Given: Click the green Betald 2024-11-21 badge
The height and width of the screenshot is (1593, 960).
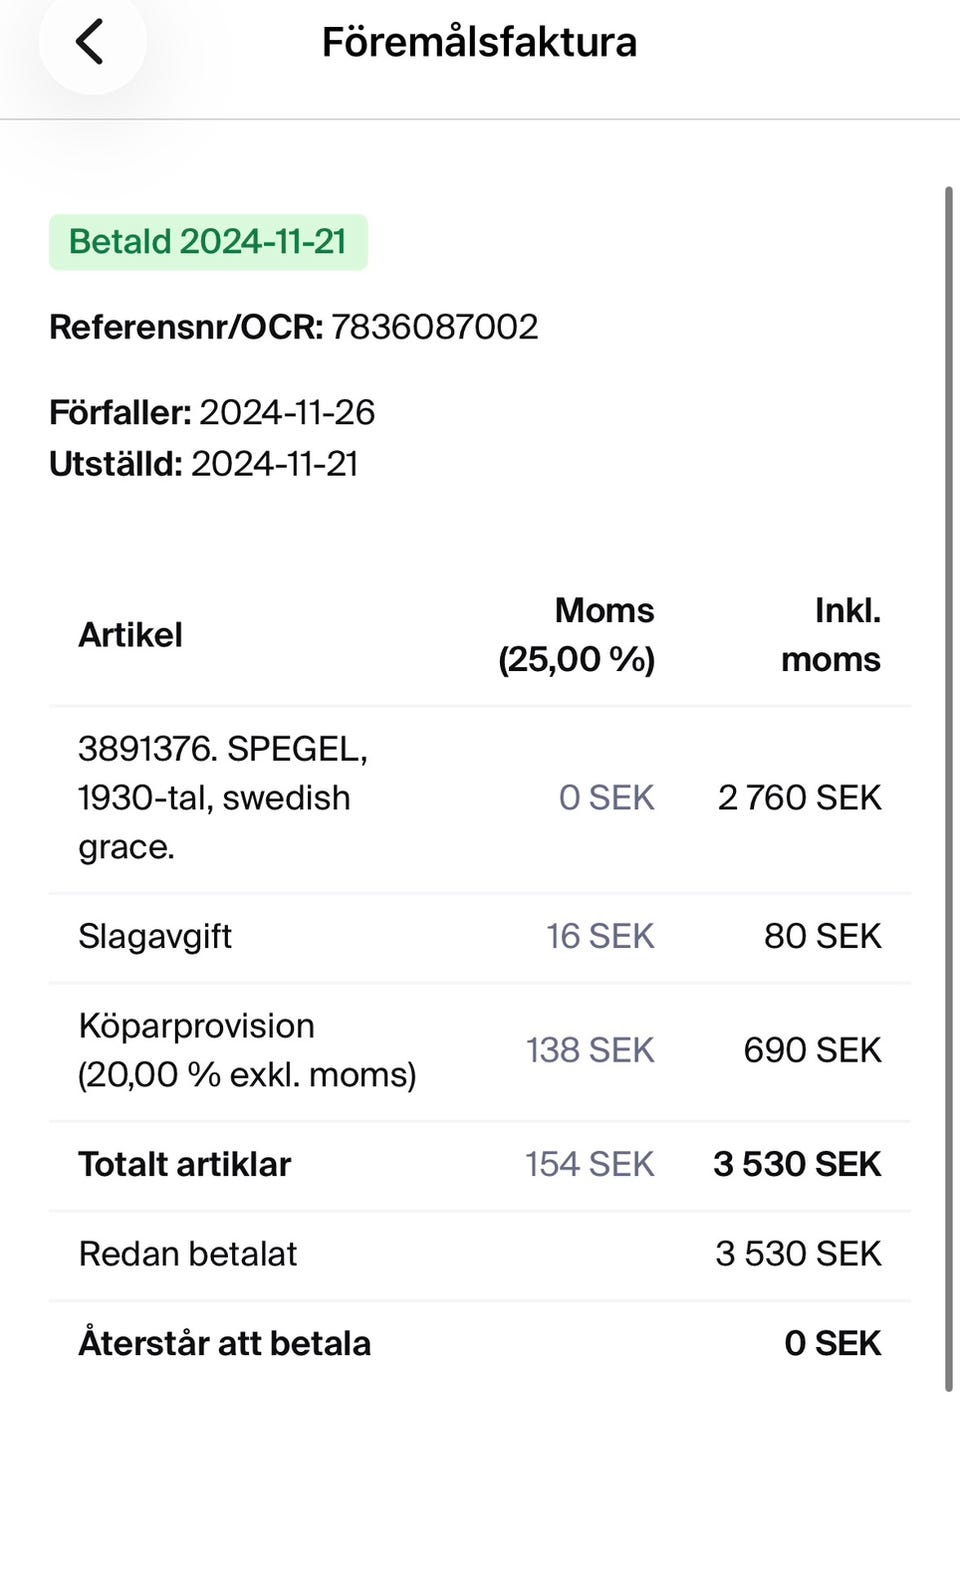Looking at the screenshot, I should tap(208, 242).
